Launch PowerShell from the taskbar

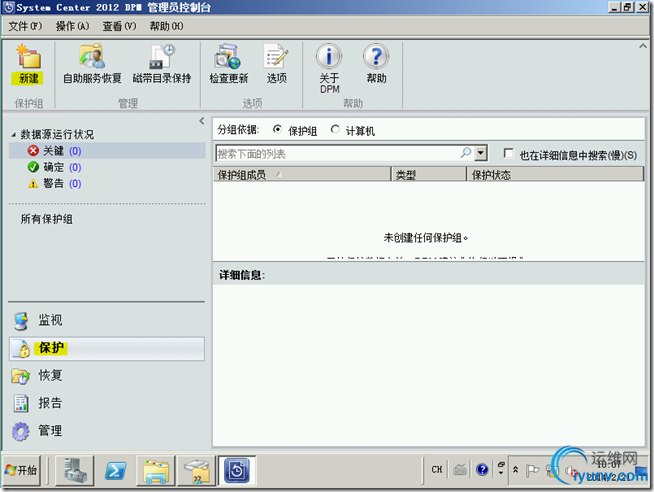(x=115, y=470)
